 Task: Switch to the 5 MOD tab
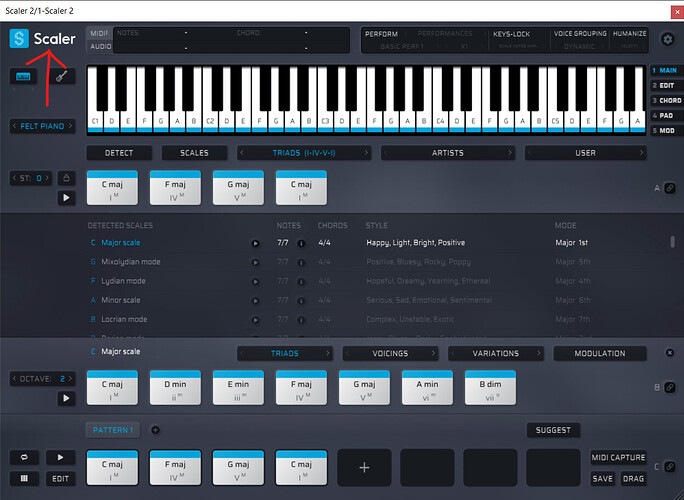(667, 130)
